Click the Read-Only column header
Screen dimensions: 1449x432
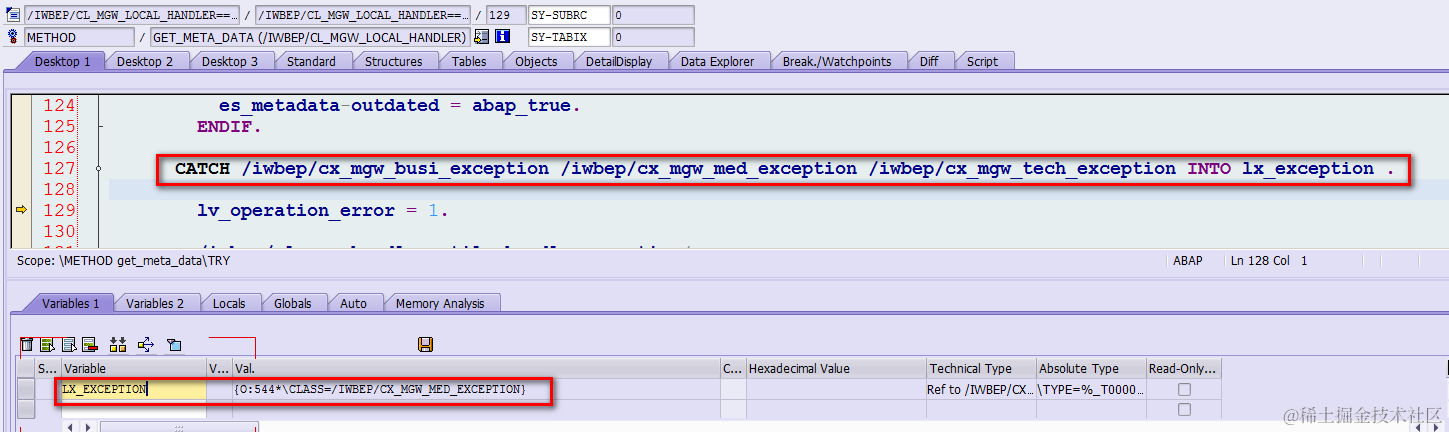click(x=1184, y=368)
